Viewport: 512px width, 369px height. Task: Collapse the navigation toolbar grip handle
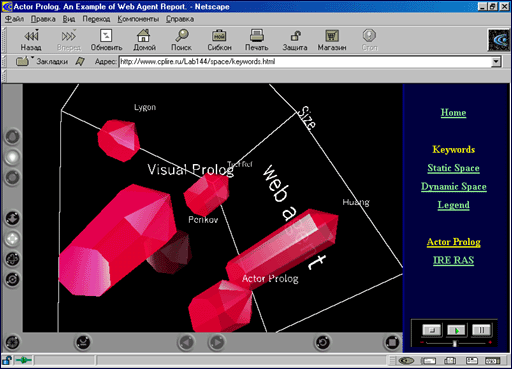click(4, 40)
